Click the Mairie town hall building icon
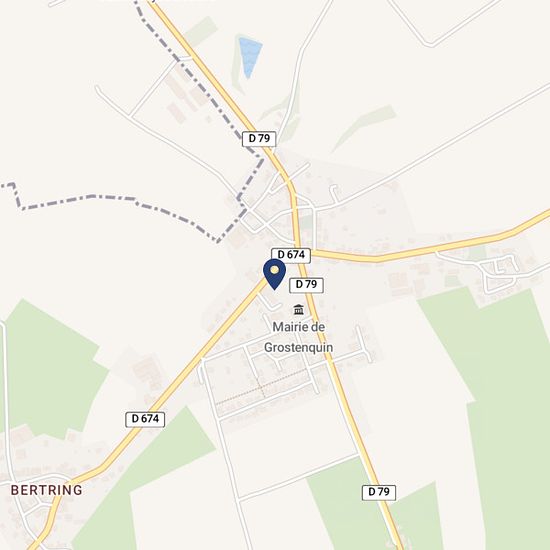The width and height of the screenshot is (550, 550). (299, 309)
